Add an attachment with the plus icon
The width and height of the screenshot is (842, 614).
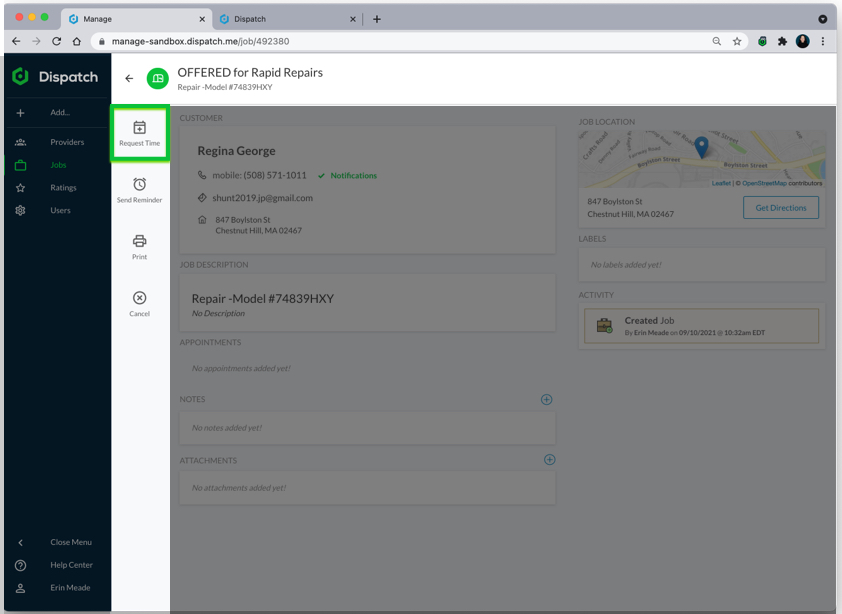pos(549,460)
